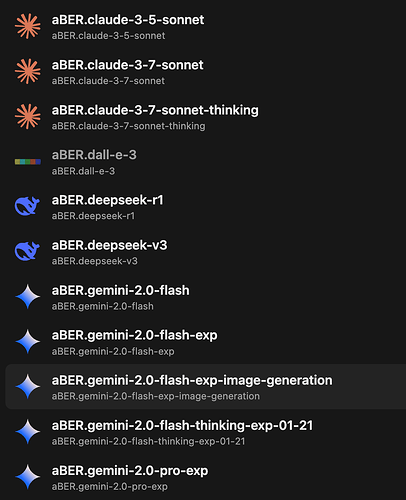Pick aBER.gemini-2.0-flash model
This screenshot has width=406, height=500.
(x=206, y=297)
